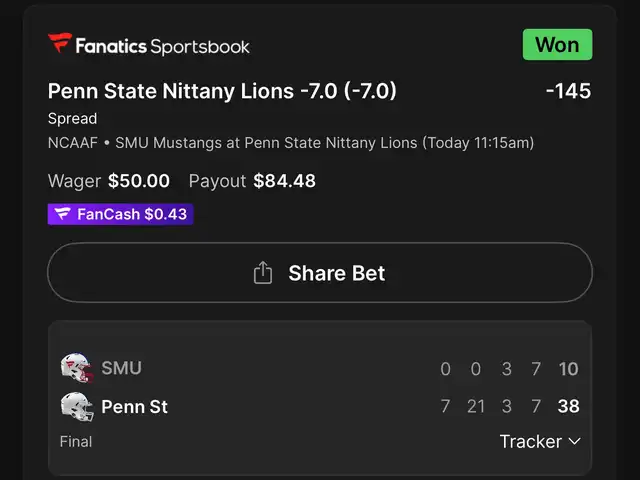
Task: Click the Wager $50.00 amount
Action: click(x=109, y=181)
